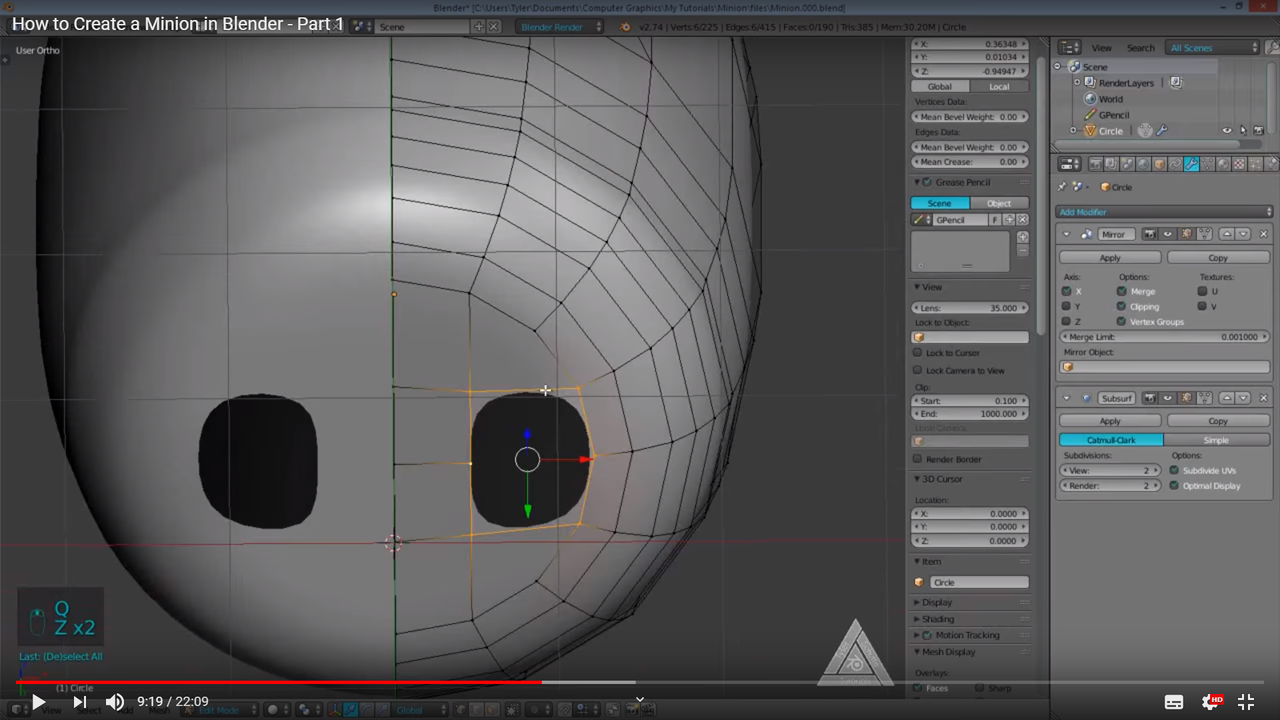This screenshot has width=1280, height=720.
Task: Click the properties editor type icon
Action: [1069, 164]
